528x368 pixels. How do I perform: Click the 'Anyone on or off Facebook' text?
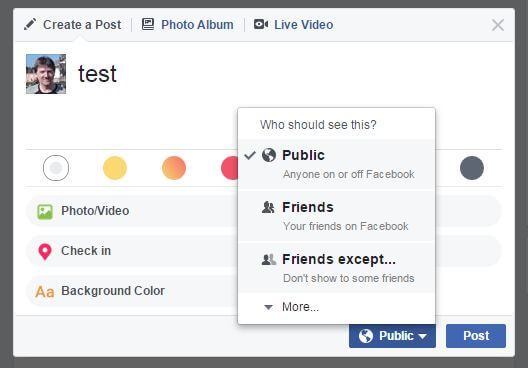(x=349, y=174)
